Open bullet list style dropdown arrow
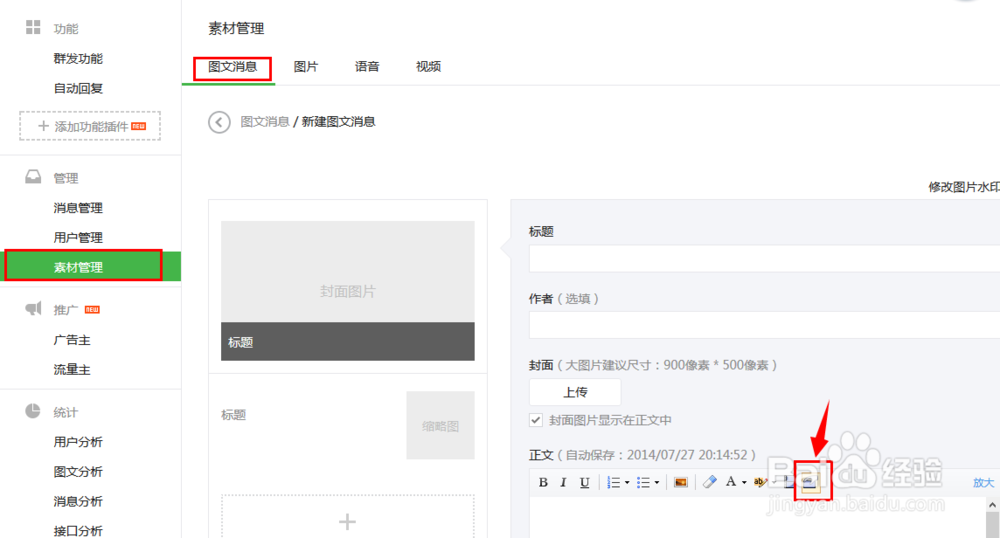This screenshot has width=1000, height=538. coord(656,483)
